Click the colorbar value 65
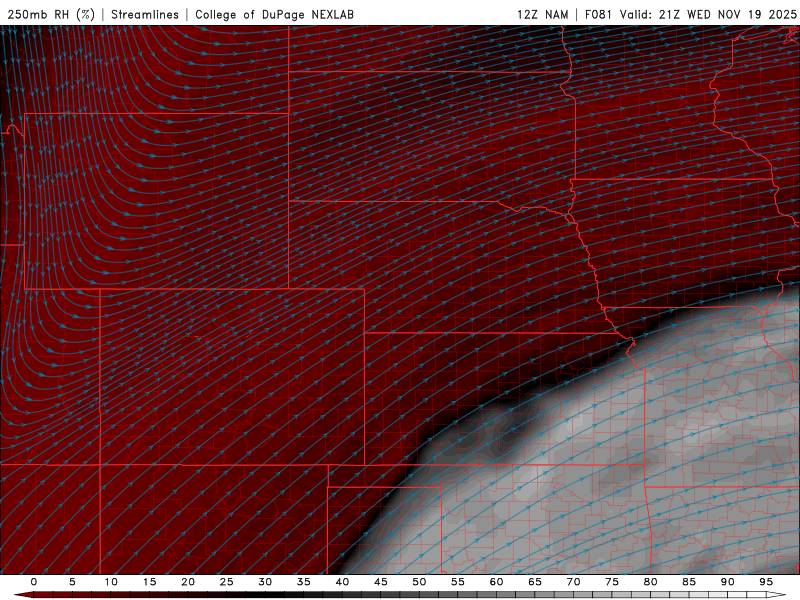 coord(535,582)
